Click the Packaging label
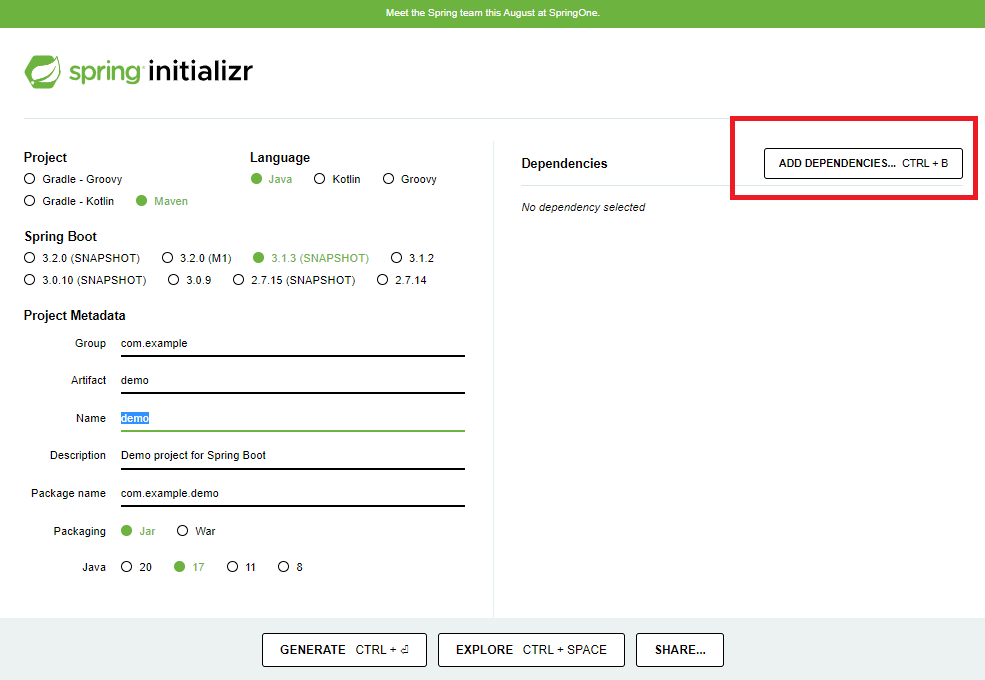985x680 pixels. [80, 531]
